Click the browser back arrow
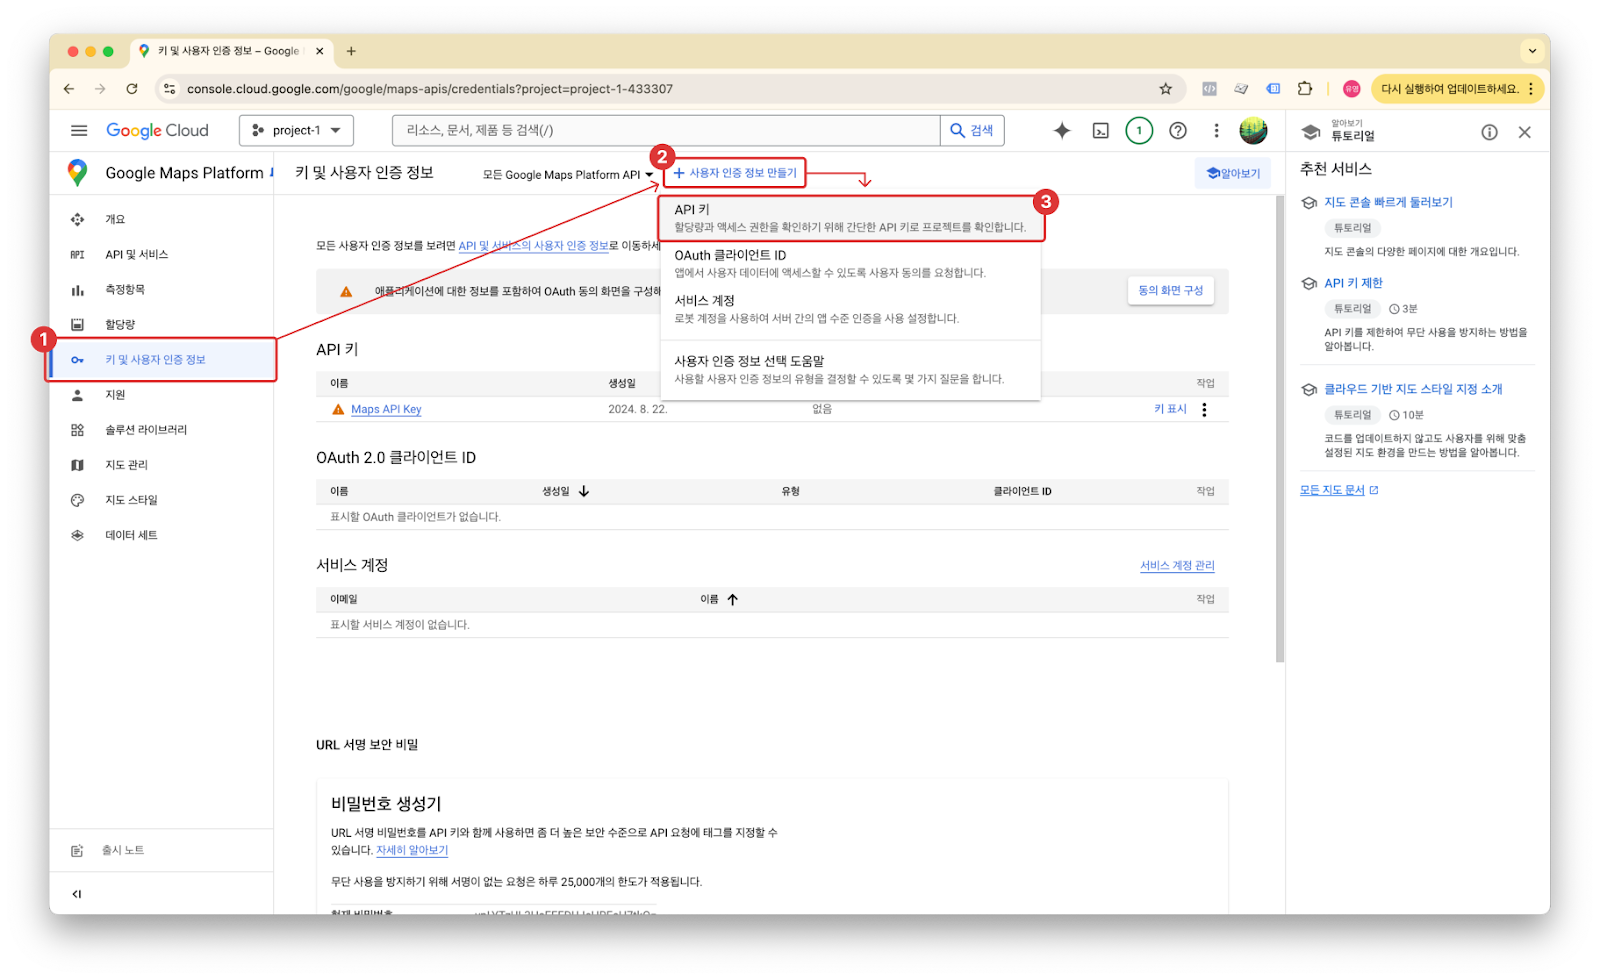 click(x=69, y=89)
